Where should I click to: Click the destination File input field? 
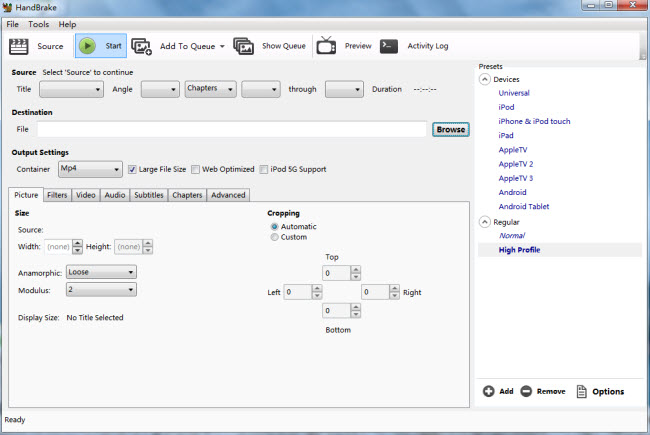232,129
